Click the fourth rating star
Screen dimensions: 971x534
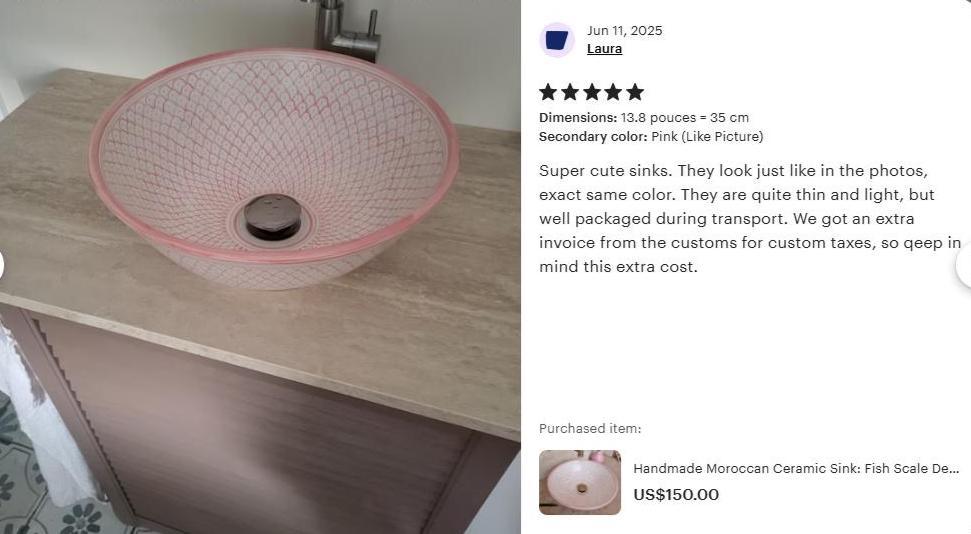tap(613, 92)
